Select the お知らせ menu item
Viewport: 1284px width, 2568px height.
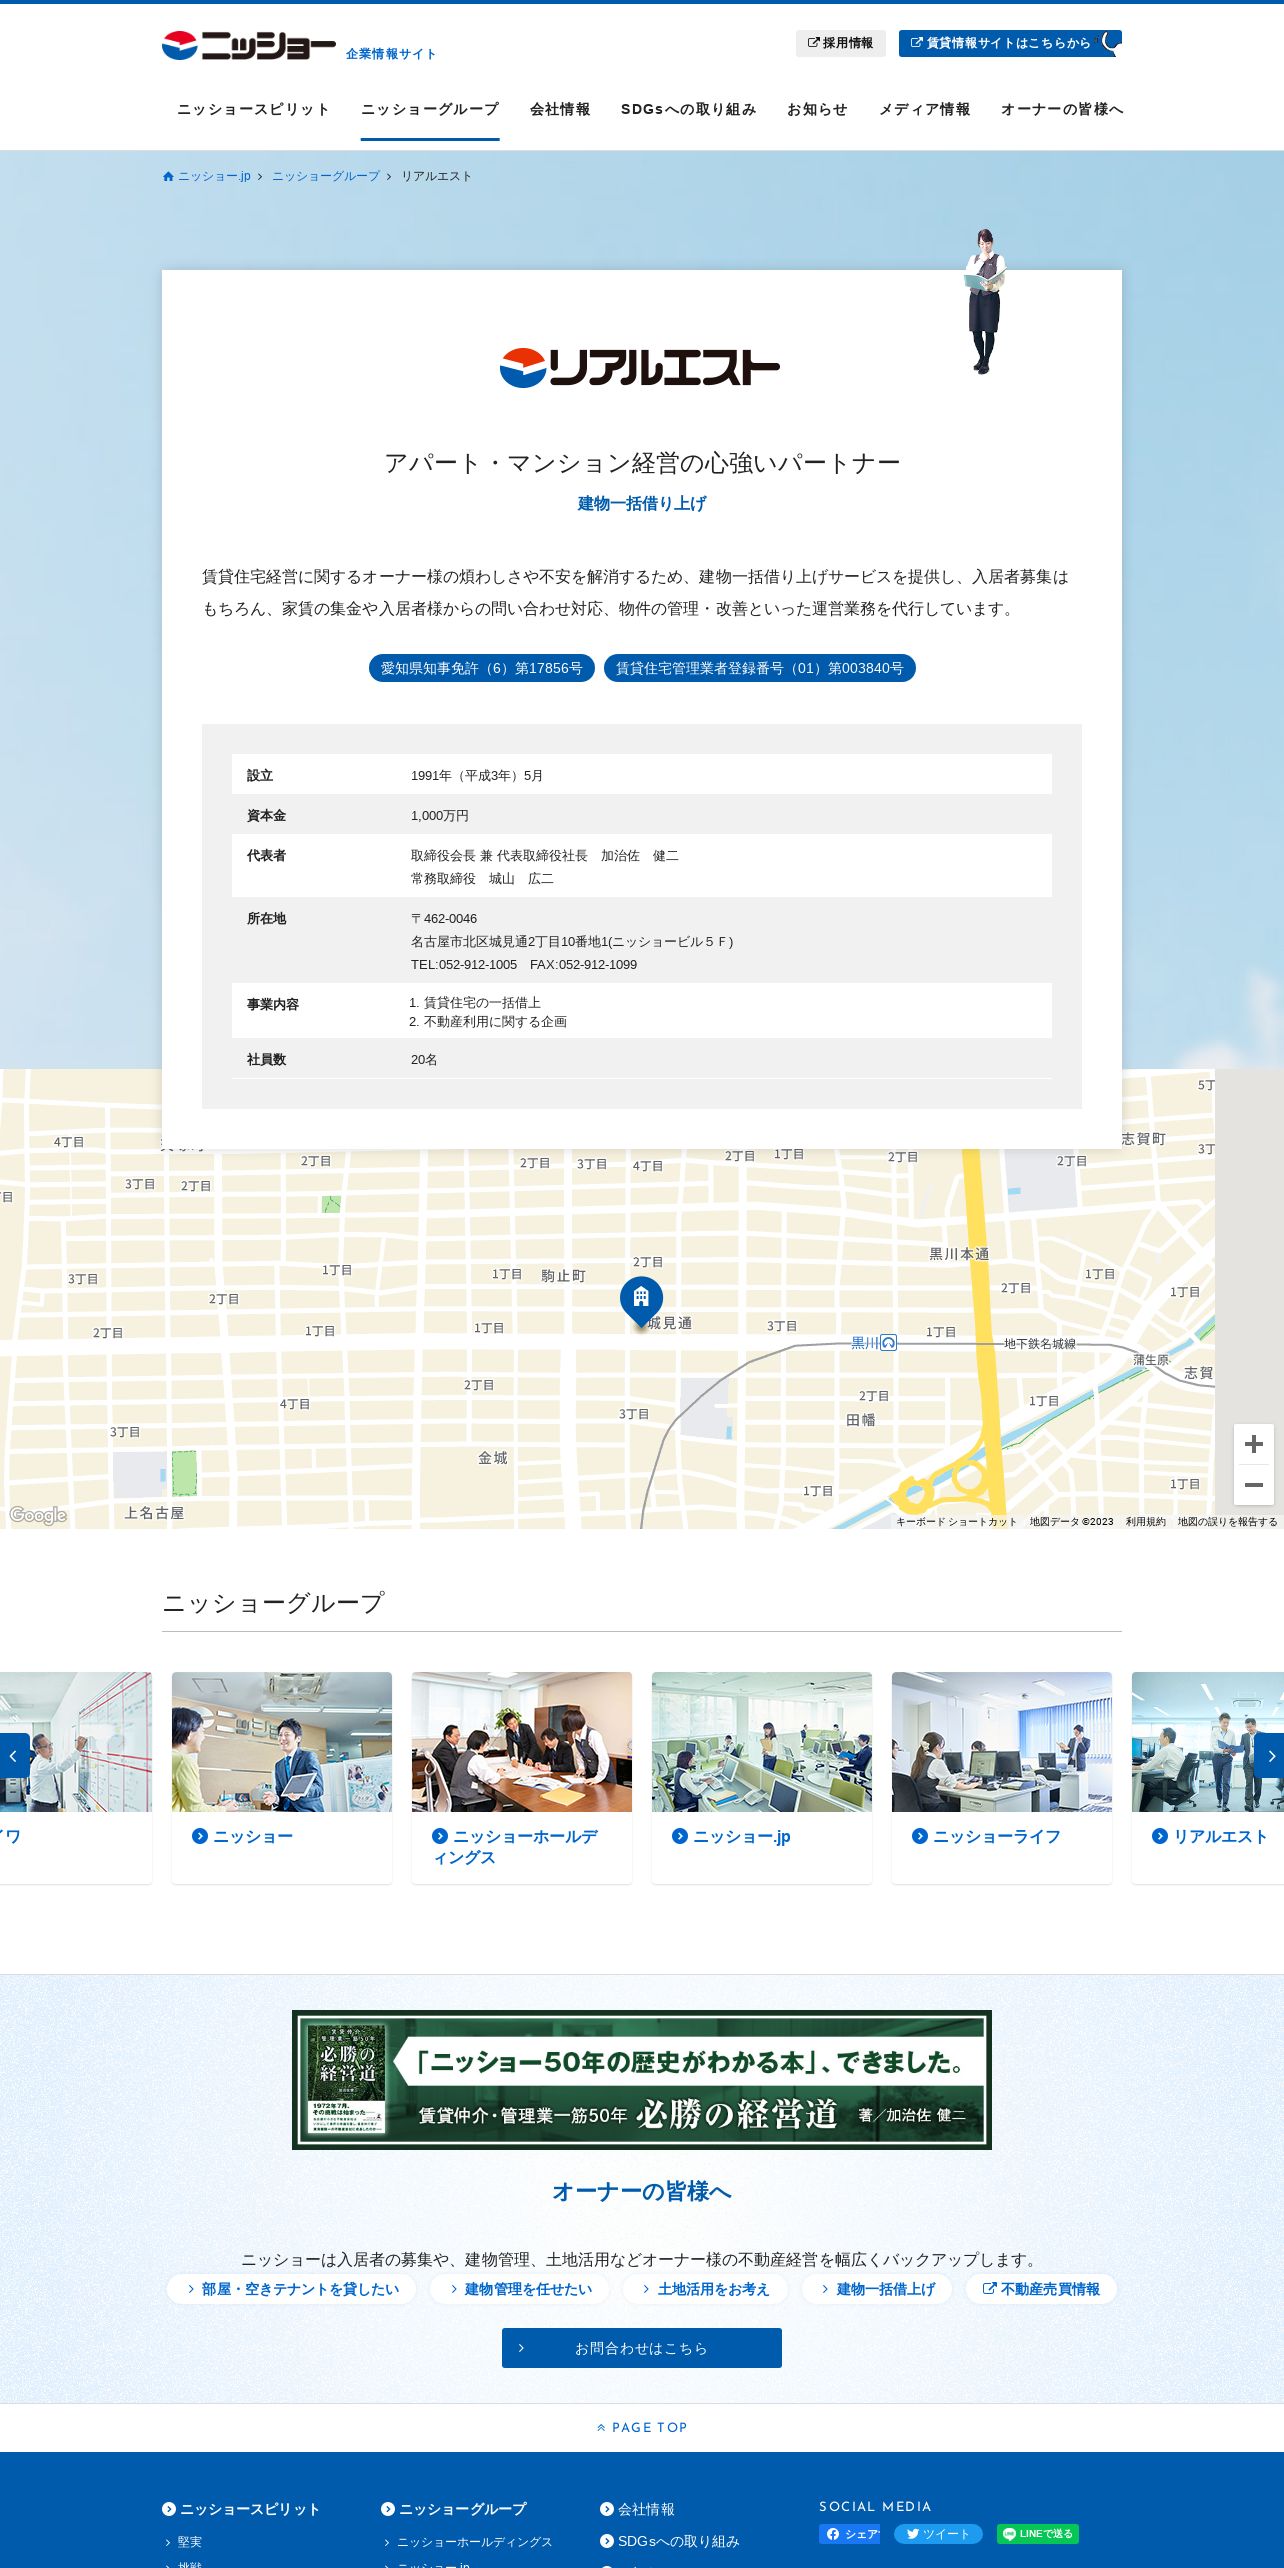pyautogui.click(x=817, y=109)
